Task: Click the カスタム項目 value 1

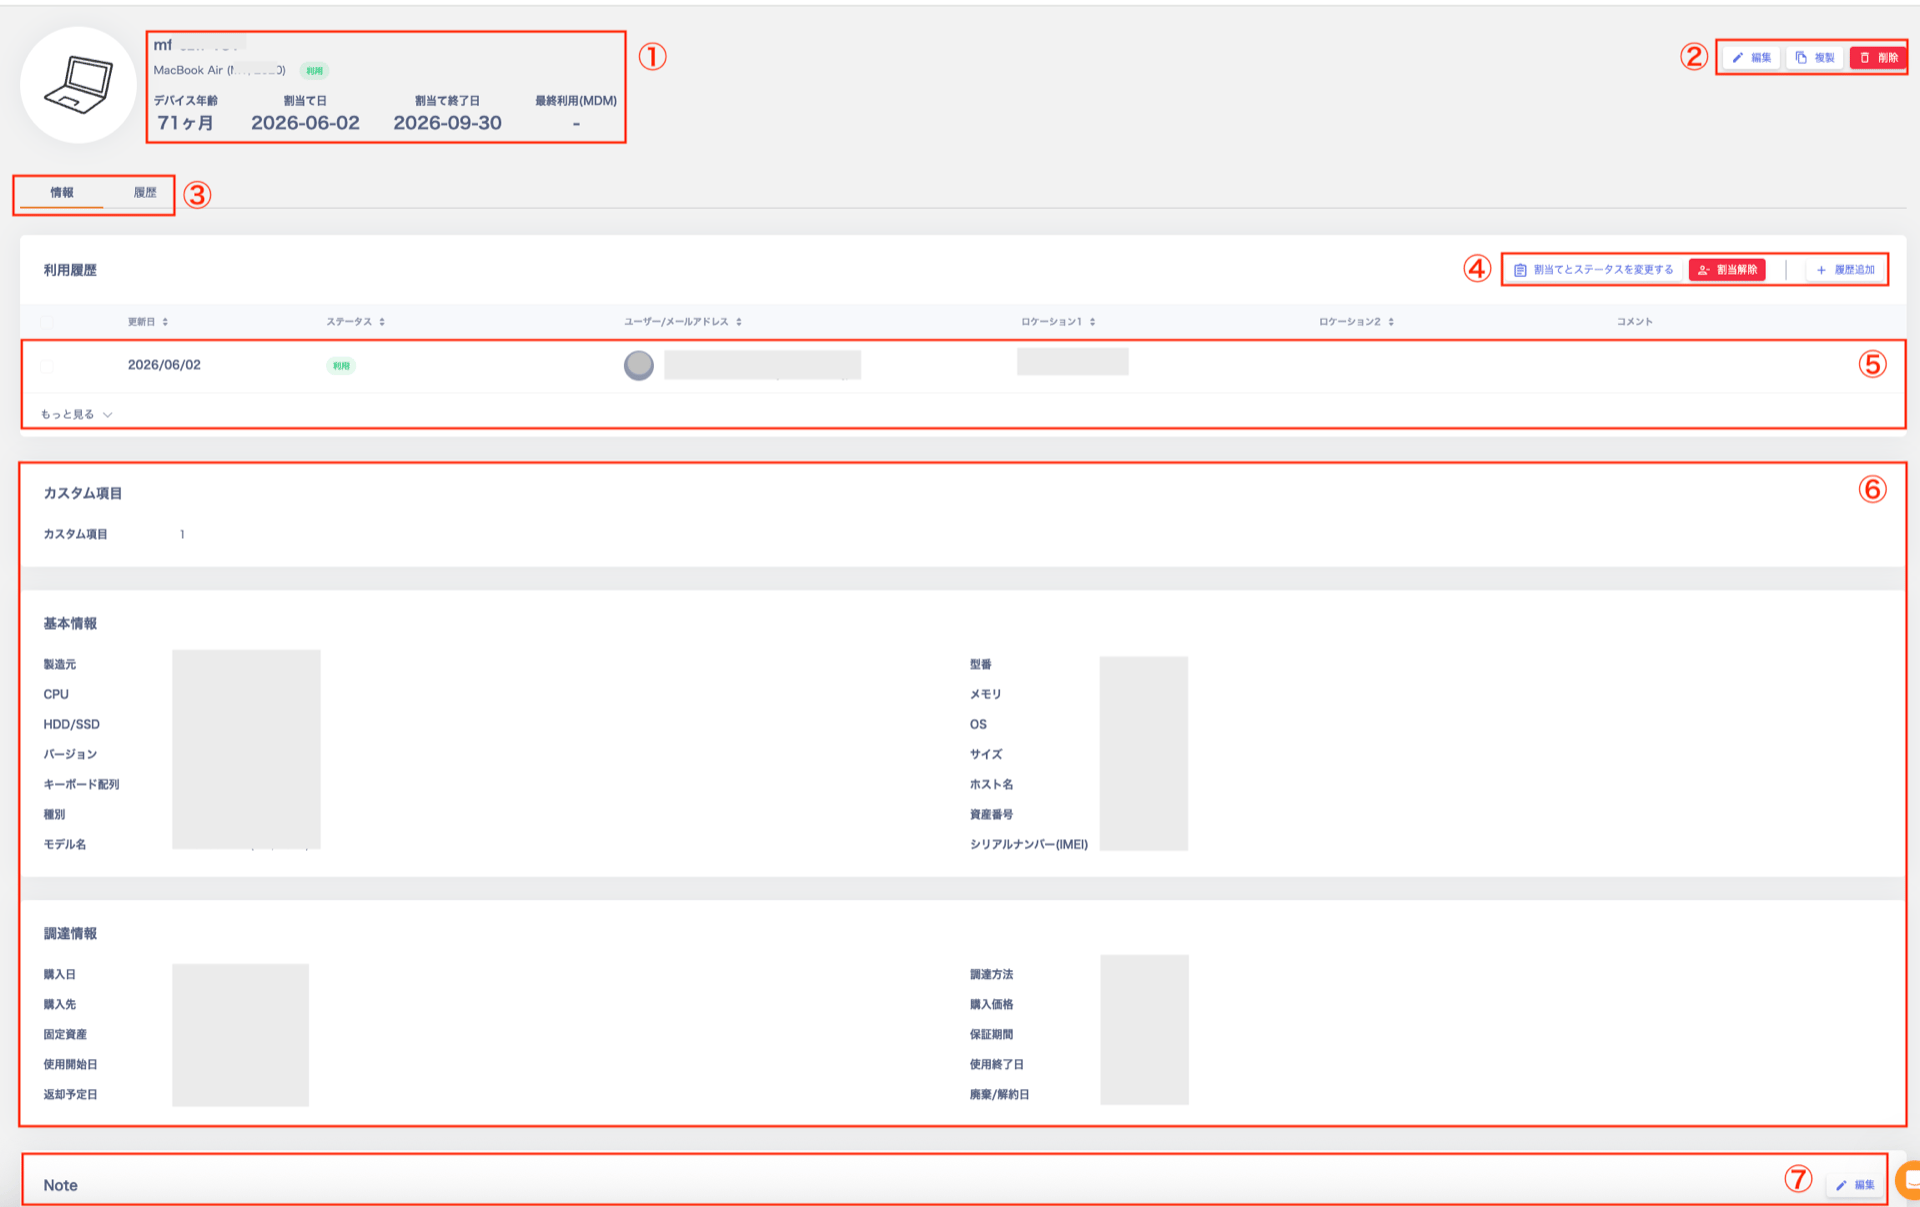Action: pos(182,534)
